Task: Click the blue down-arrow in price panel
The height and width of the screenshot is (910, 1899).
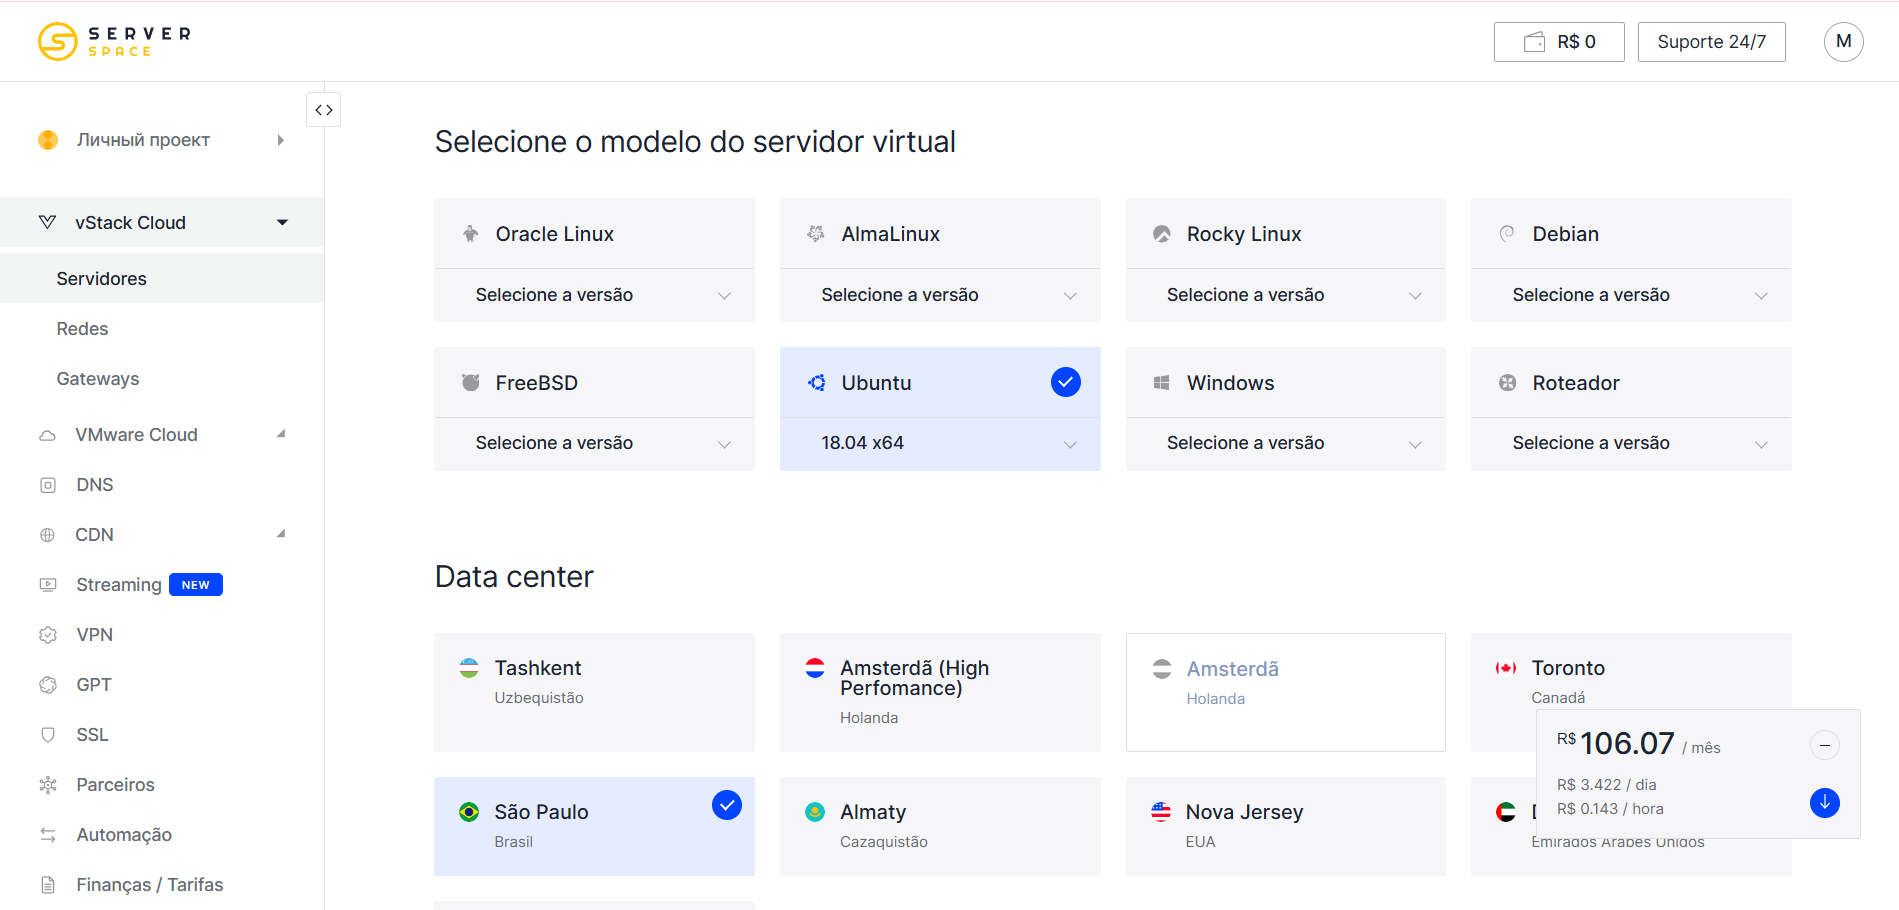Action: pos(1824,802)
